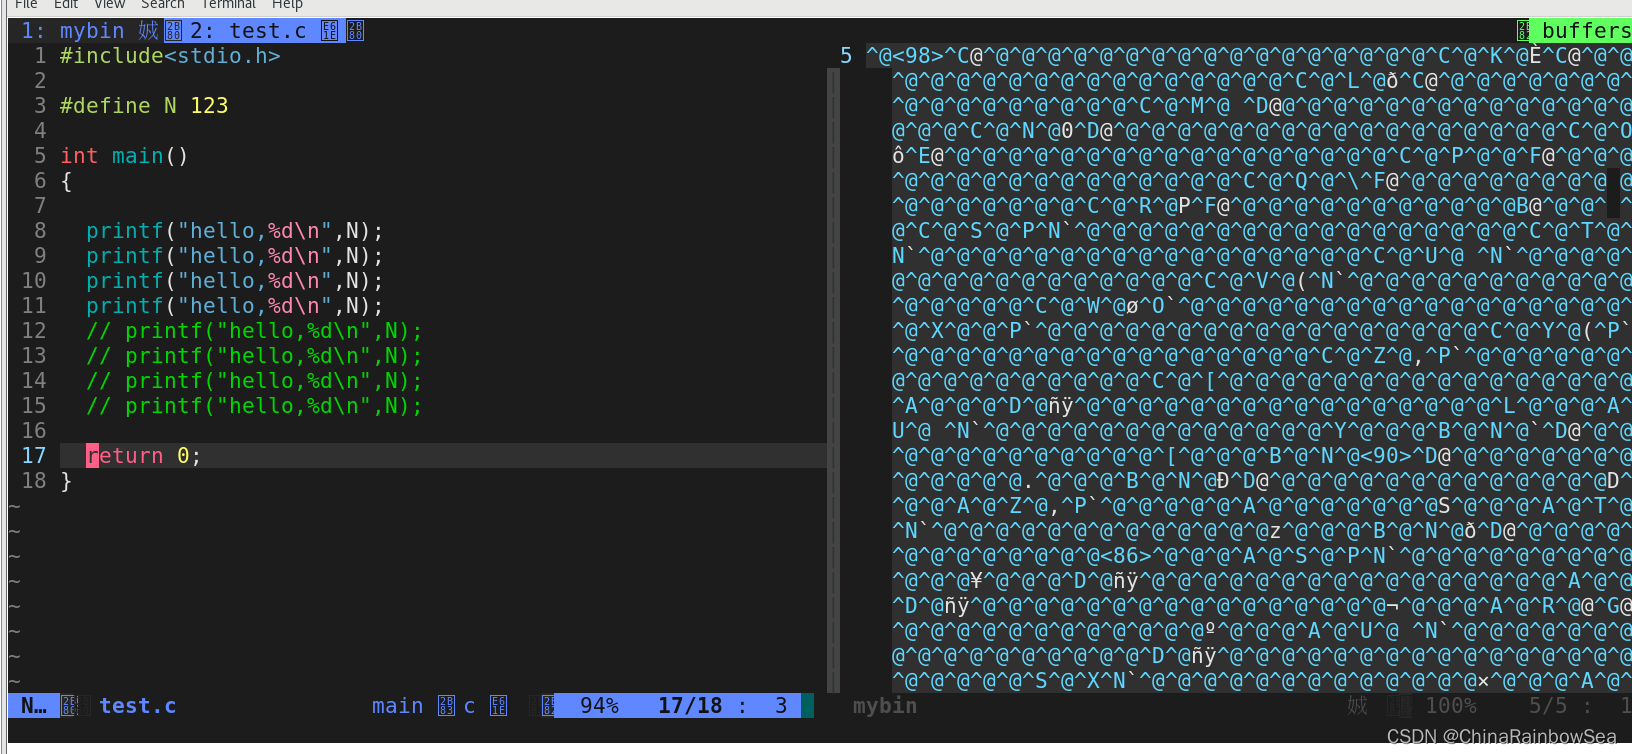Open the View menu
Screen dimensions: 1632x754
tap(109, 5)
